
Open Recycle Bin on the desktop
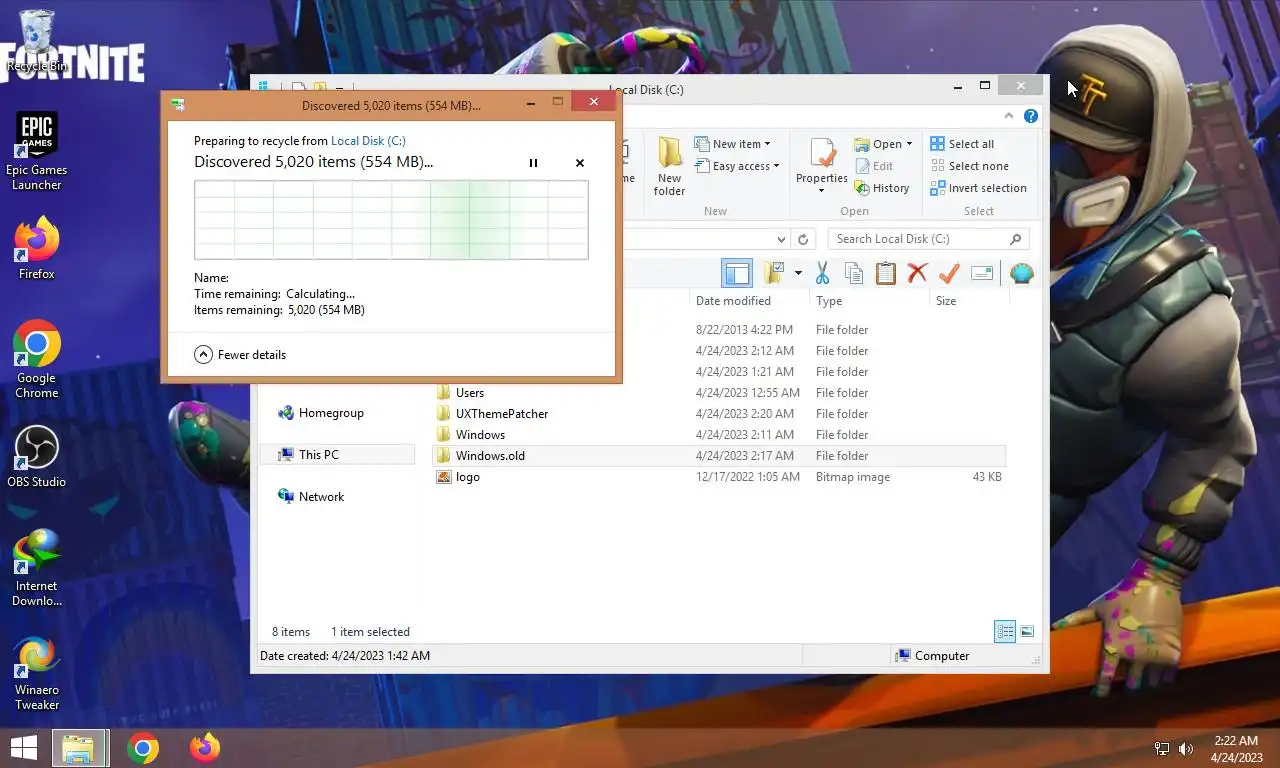(x=37, y=42)
